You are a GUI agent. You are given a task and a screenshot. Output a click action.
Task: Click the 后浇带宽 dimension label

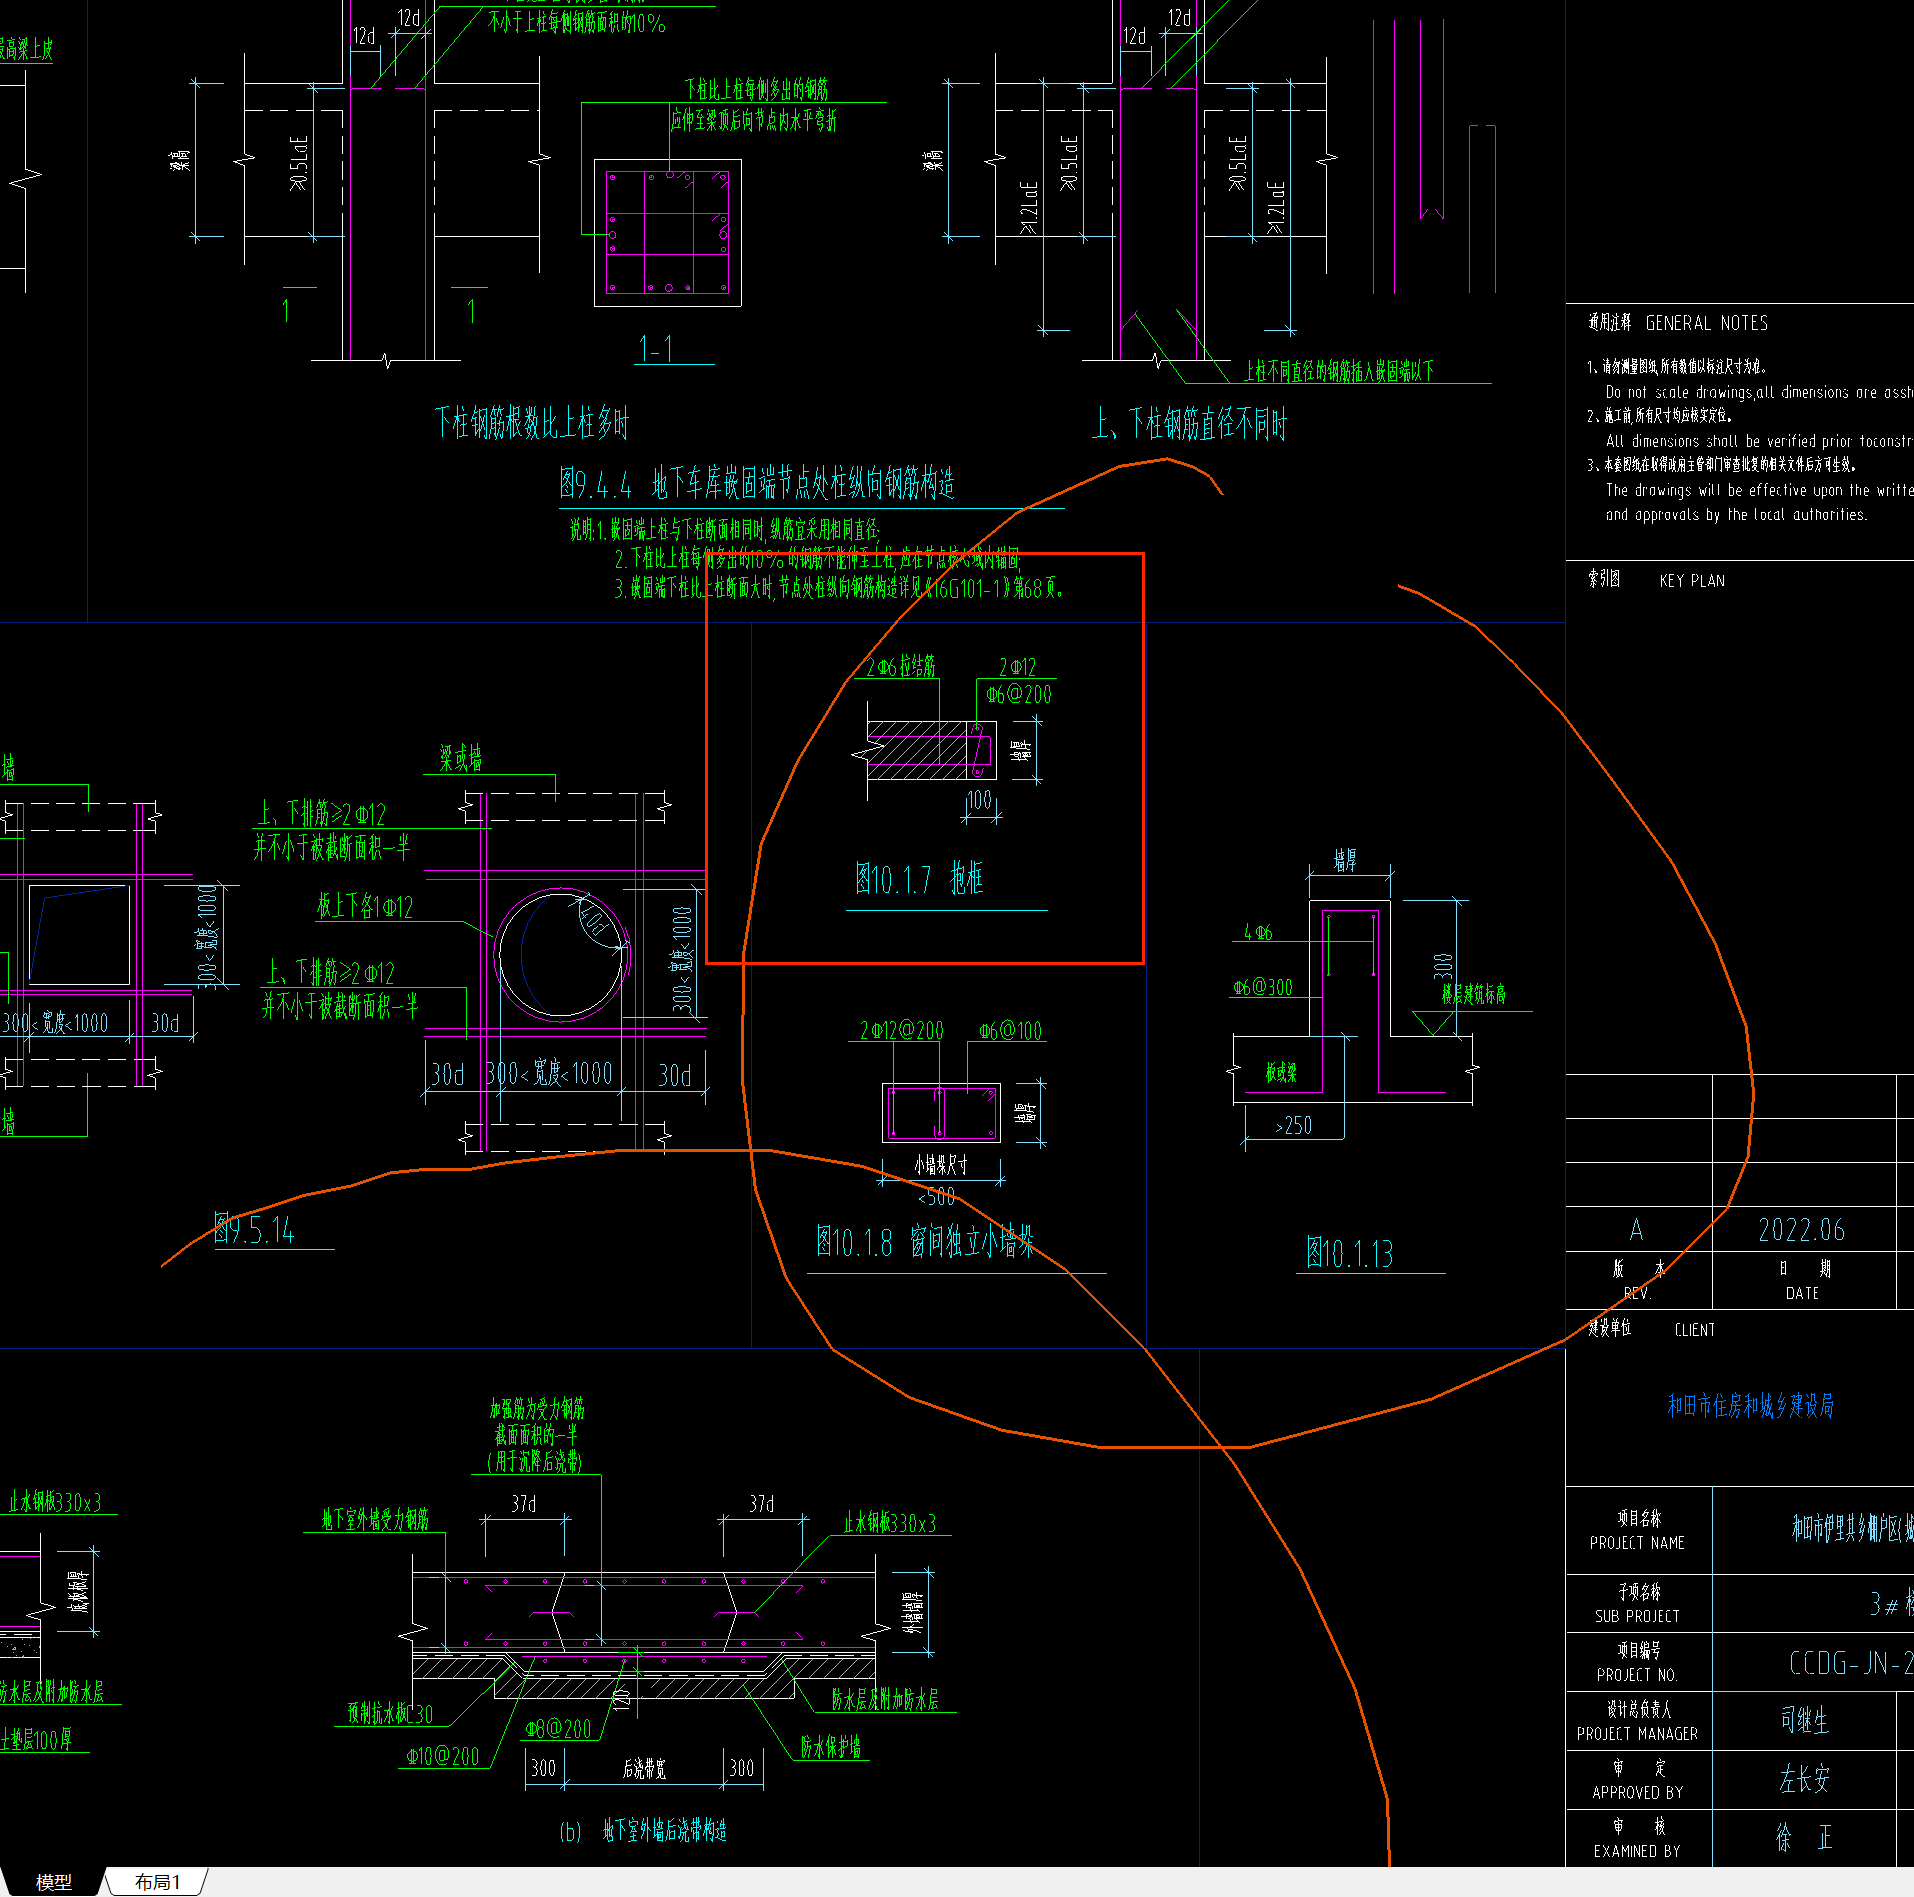[644, 1769]
